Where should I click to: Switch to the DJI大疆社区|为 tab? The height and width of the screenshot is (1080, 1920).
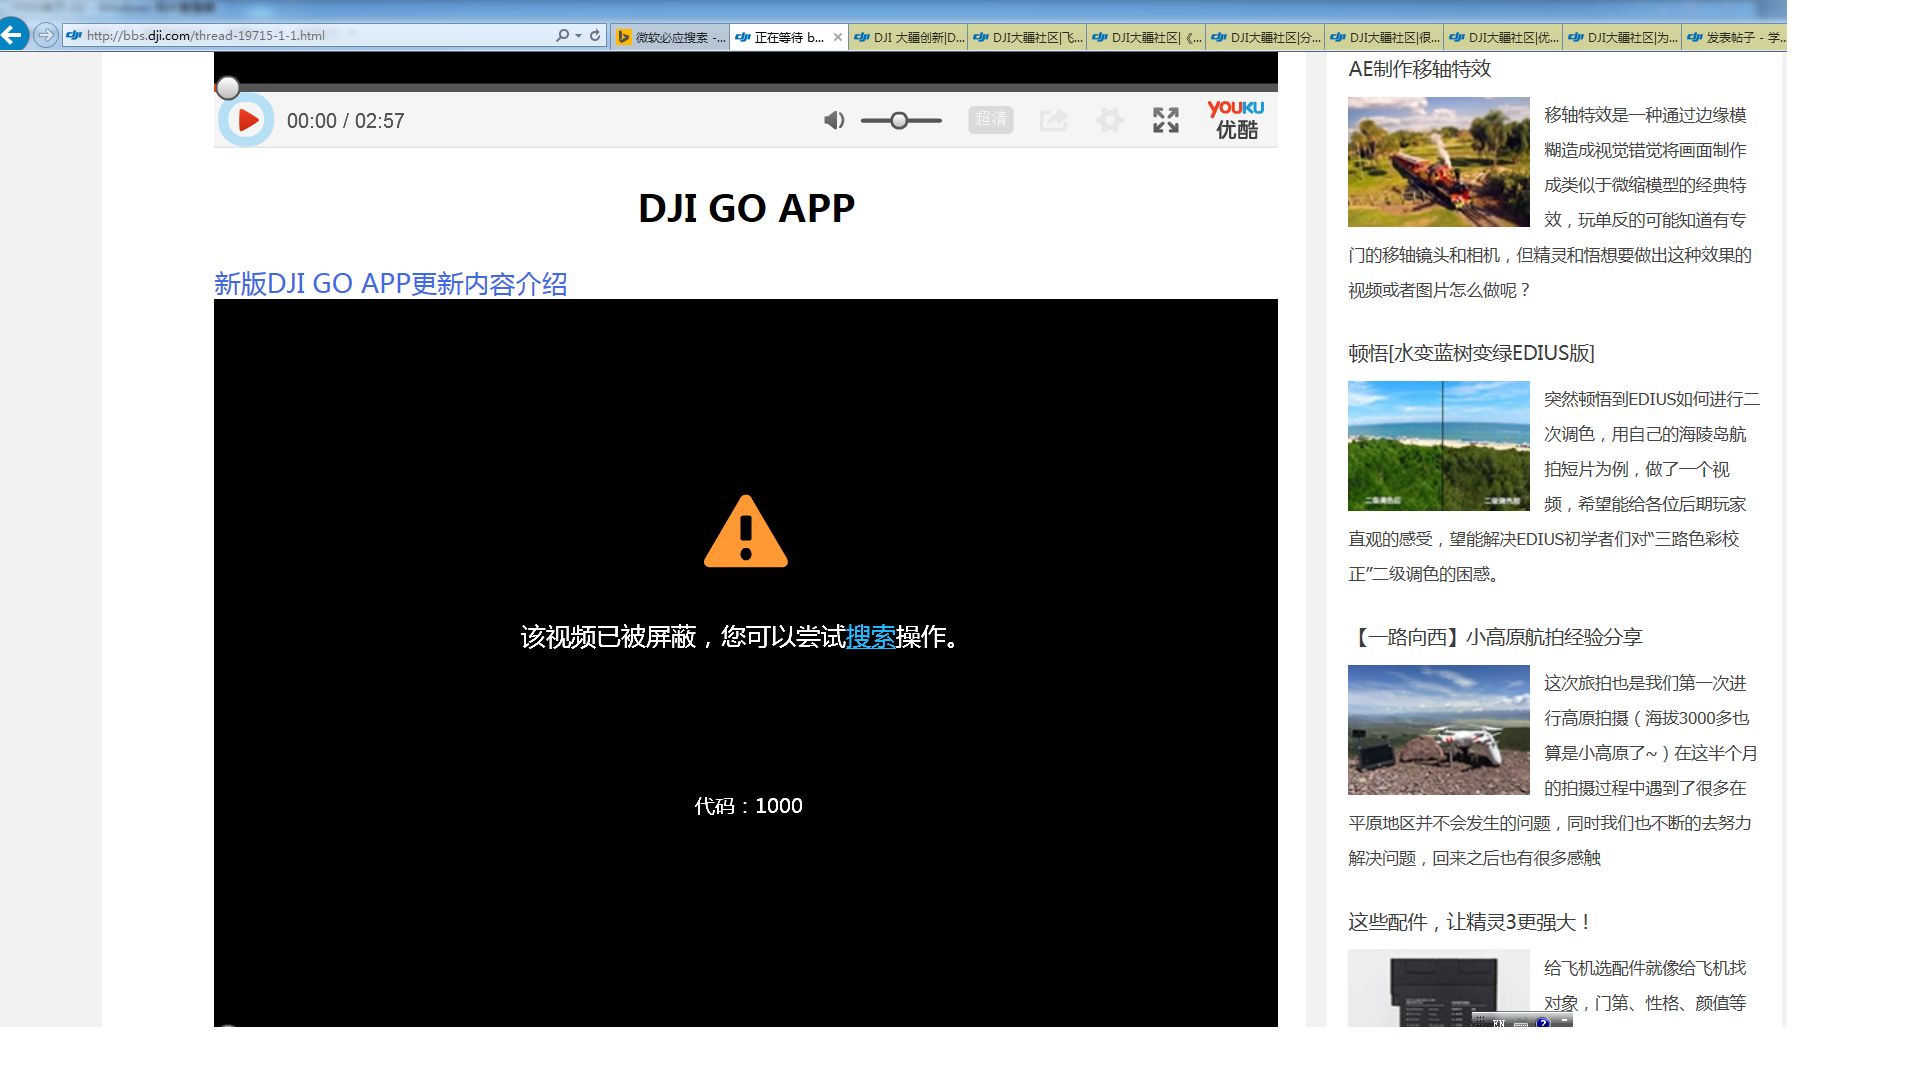click(x=1622, y=37)
